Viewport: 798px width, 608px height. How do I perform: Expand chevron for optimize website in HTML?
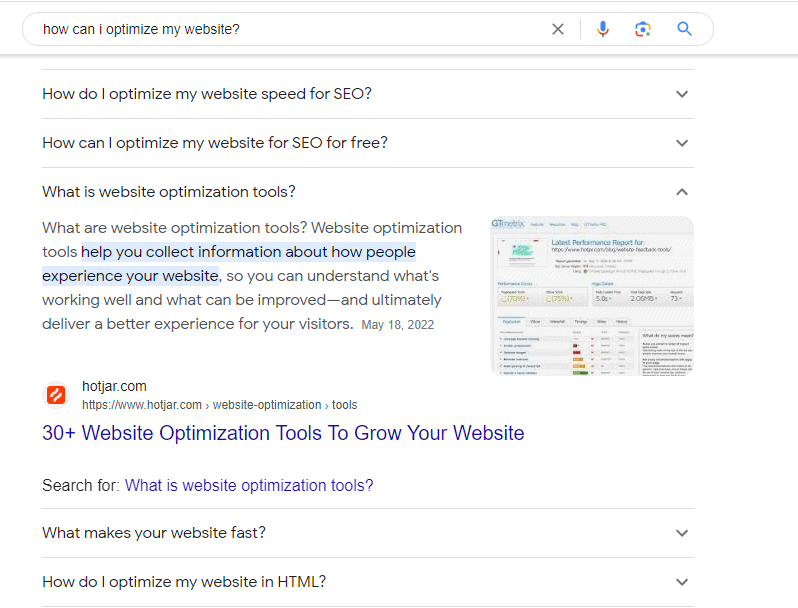682,582
